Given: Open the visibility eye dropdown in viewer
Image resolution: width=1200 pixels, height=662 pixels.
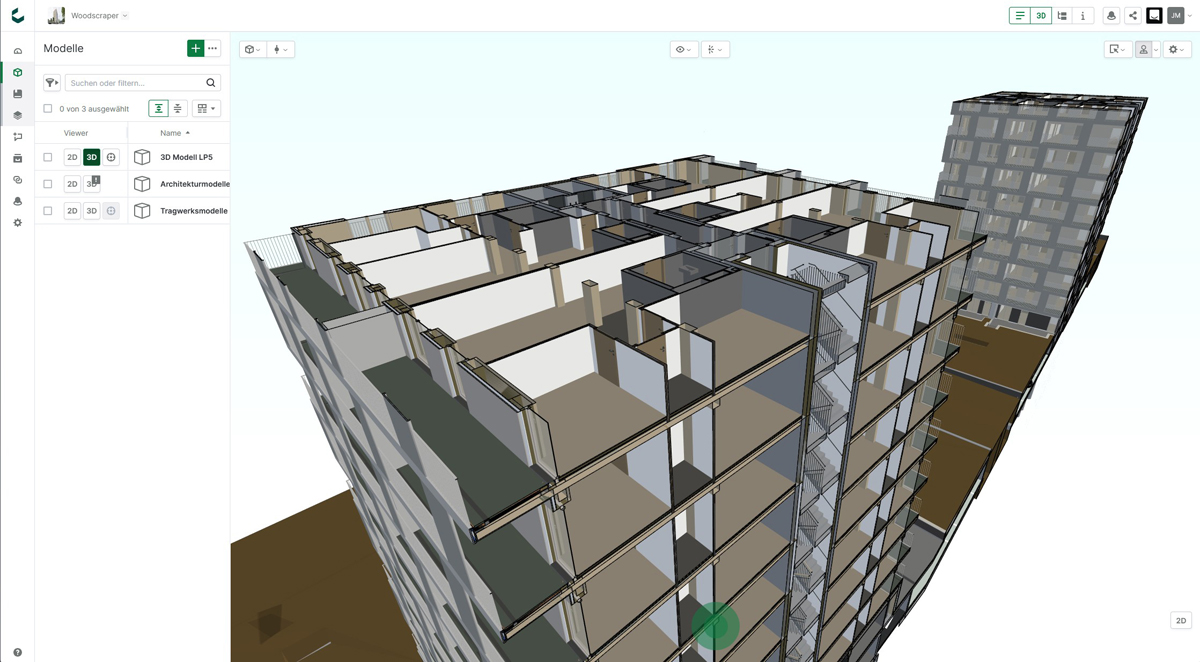Looking at the screenshot, I should coord(683,49).
